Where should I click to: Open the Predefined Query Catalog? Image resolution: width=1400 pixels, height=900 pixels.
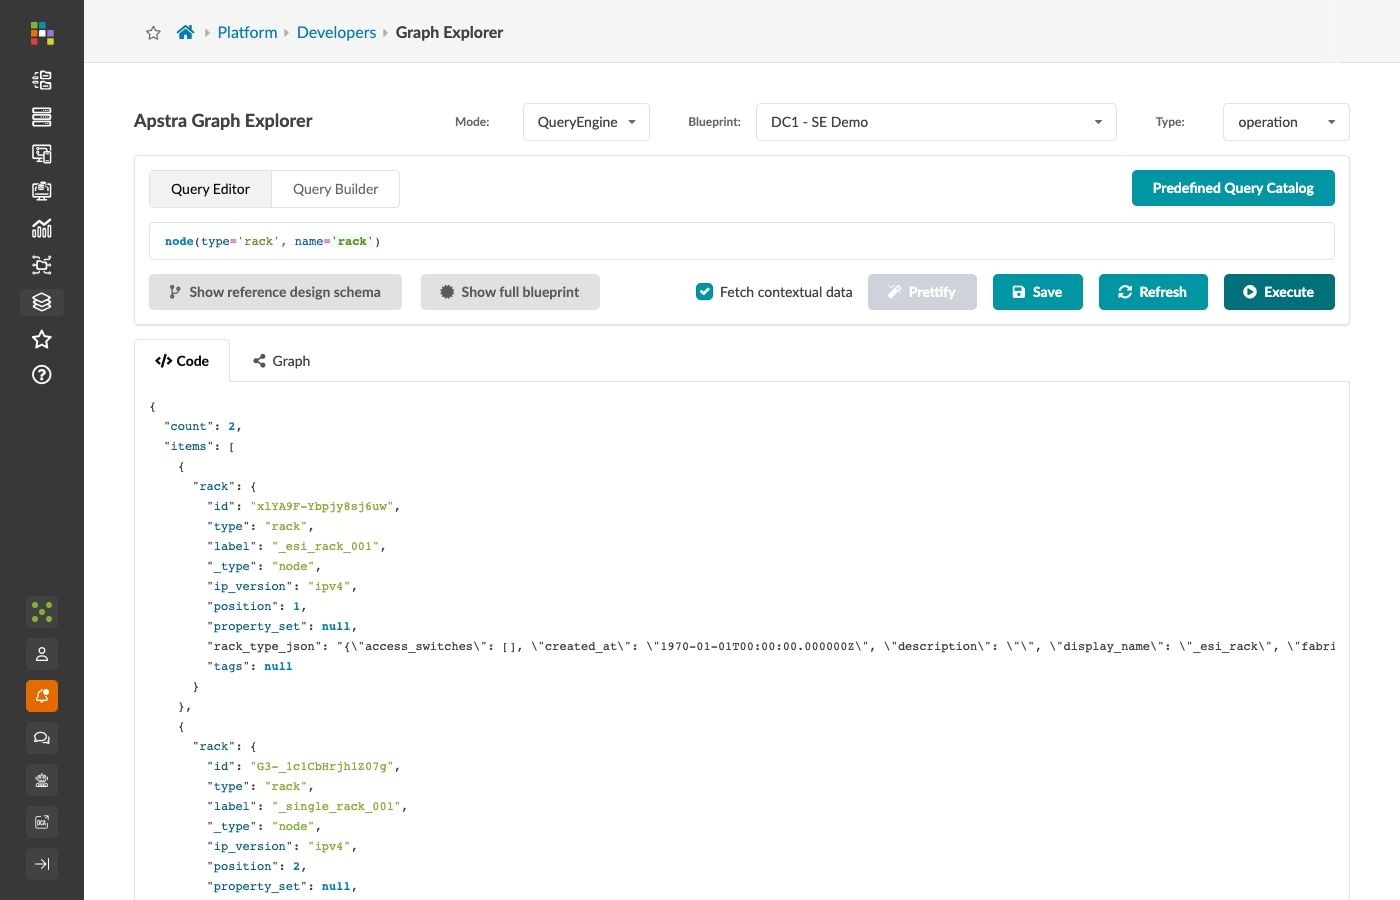click(x=1233, y=188)
